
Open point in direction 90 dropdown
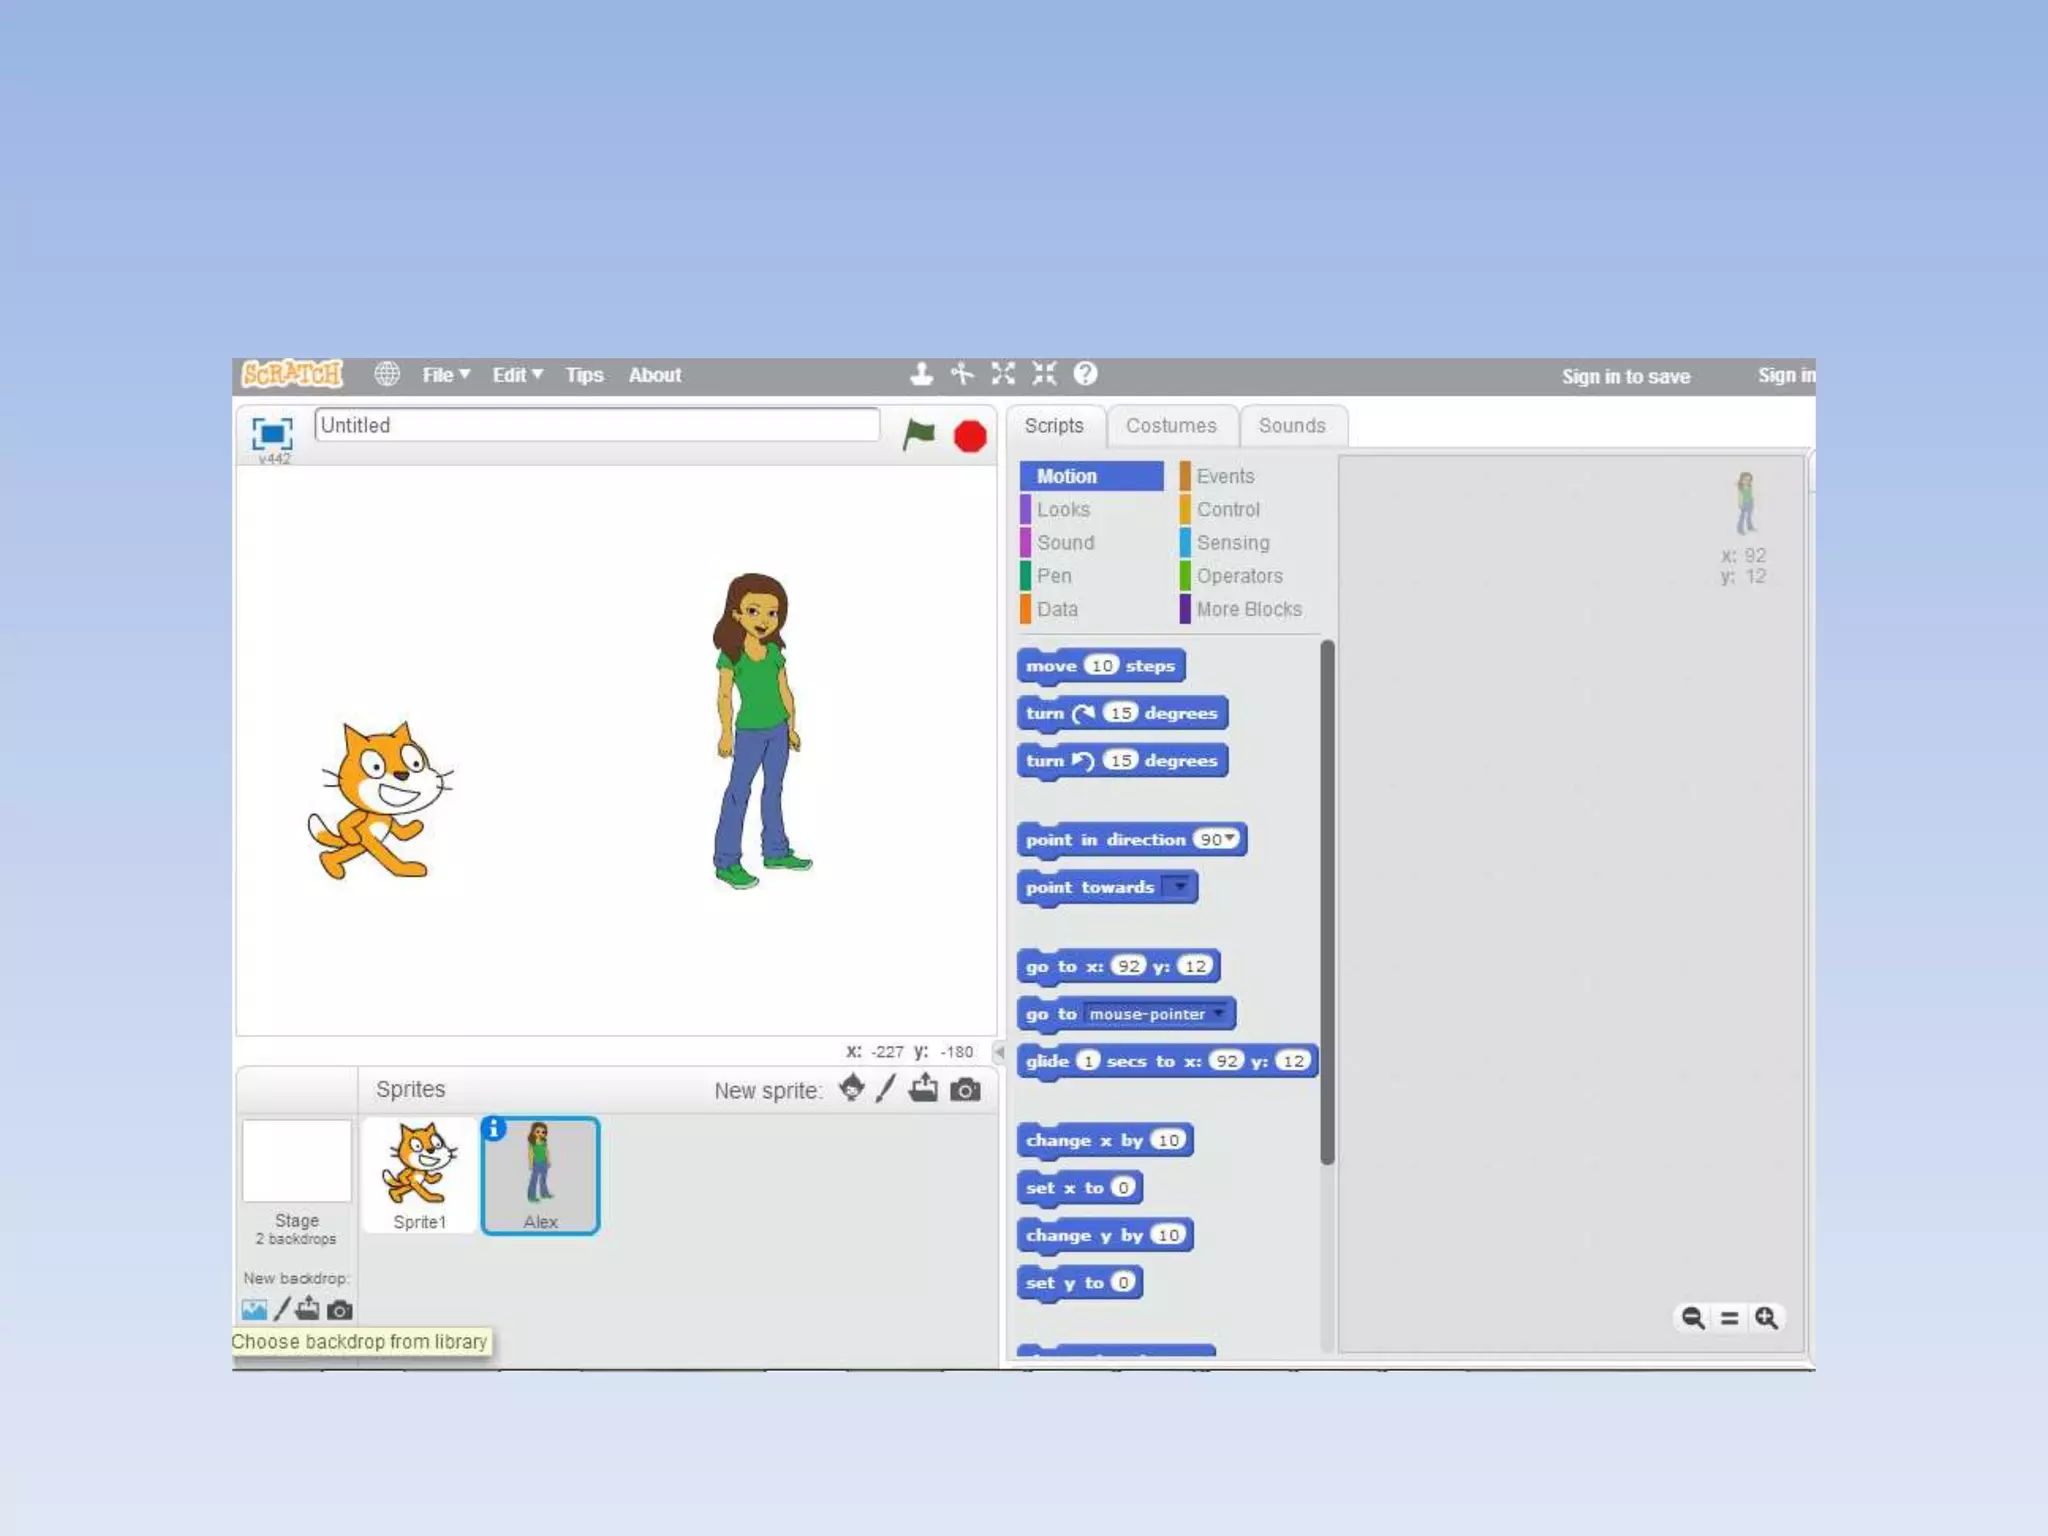1231,838
